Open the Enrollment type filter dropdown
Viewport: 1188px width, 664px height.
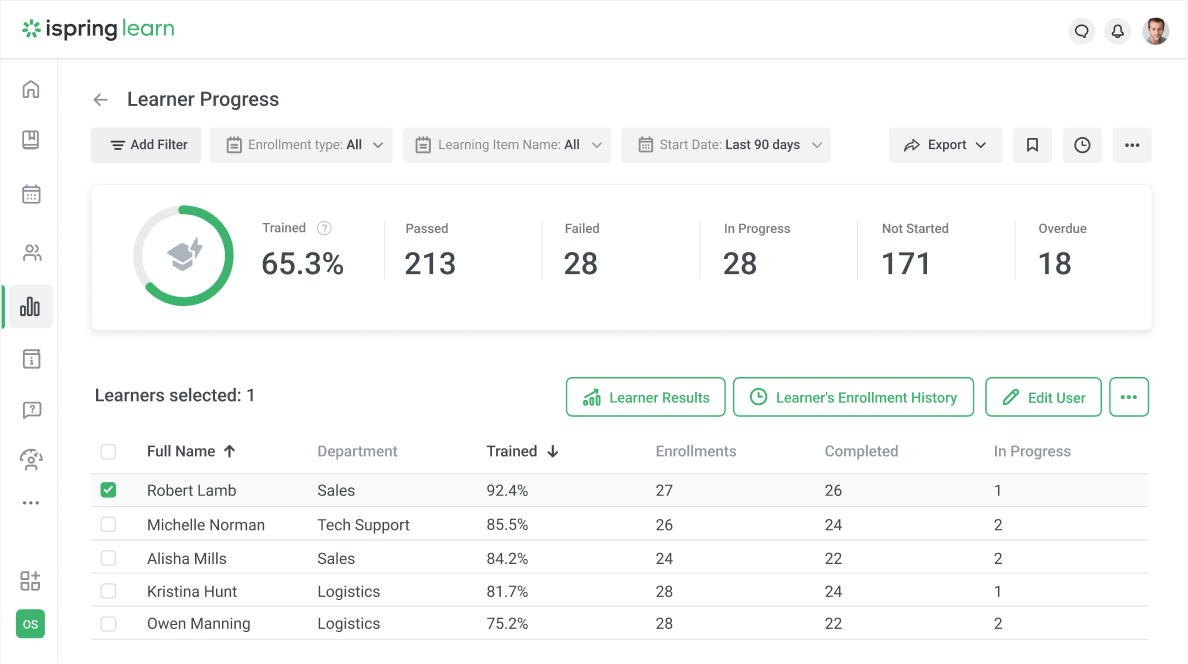pyautogui.click(x=301, y=144)
